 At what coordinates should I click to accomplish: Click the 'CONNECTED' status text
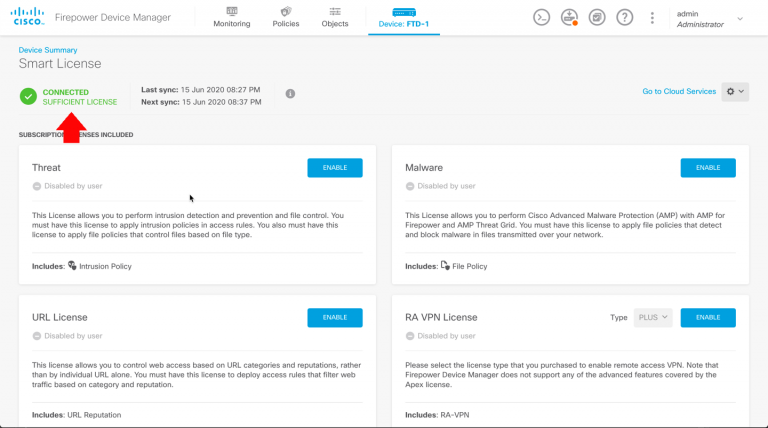66,92
